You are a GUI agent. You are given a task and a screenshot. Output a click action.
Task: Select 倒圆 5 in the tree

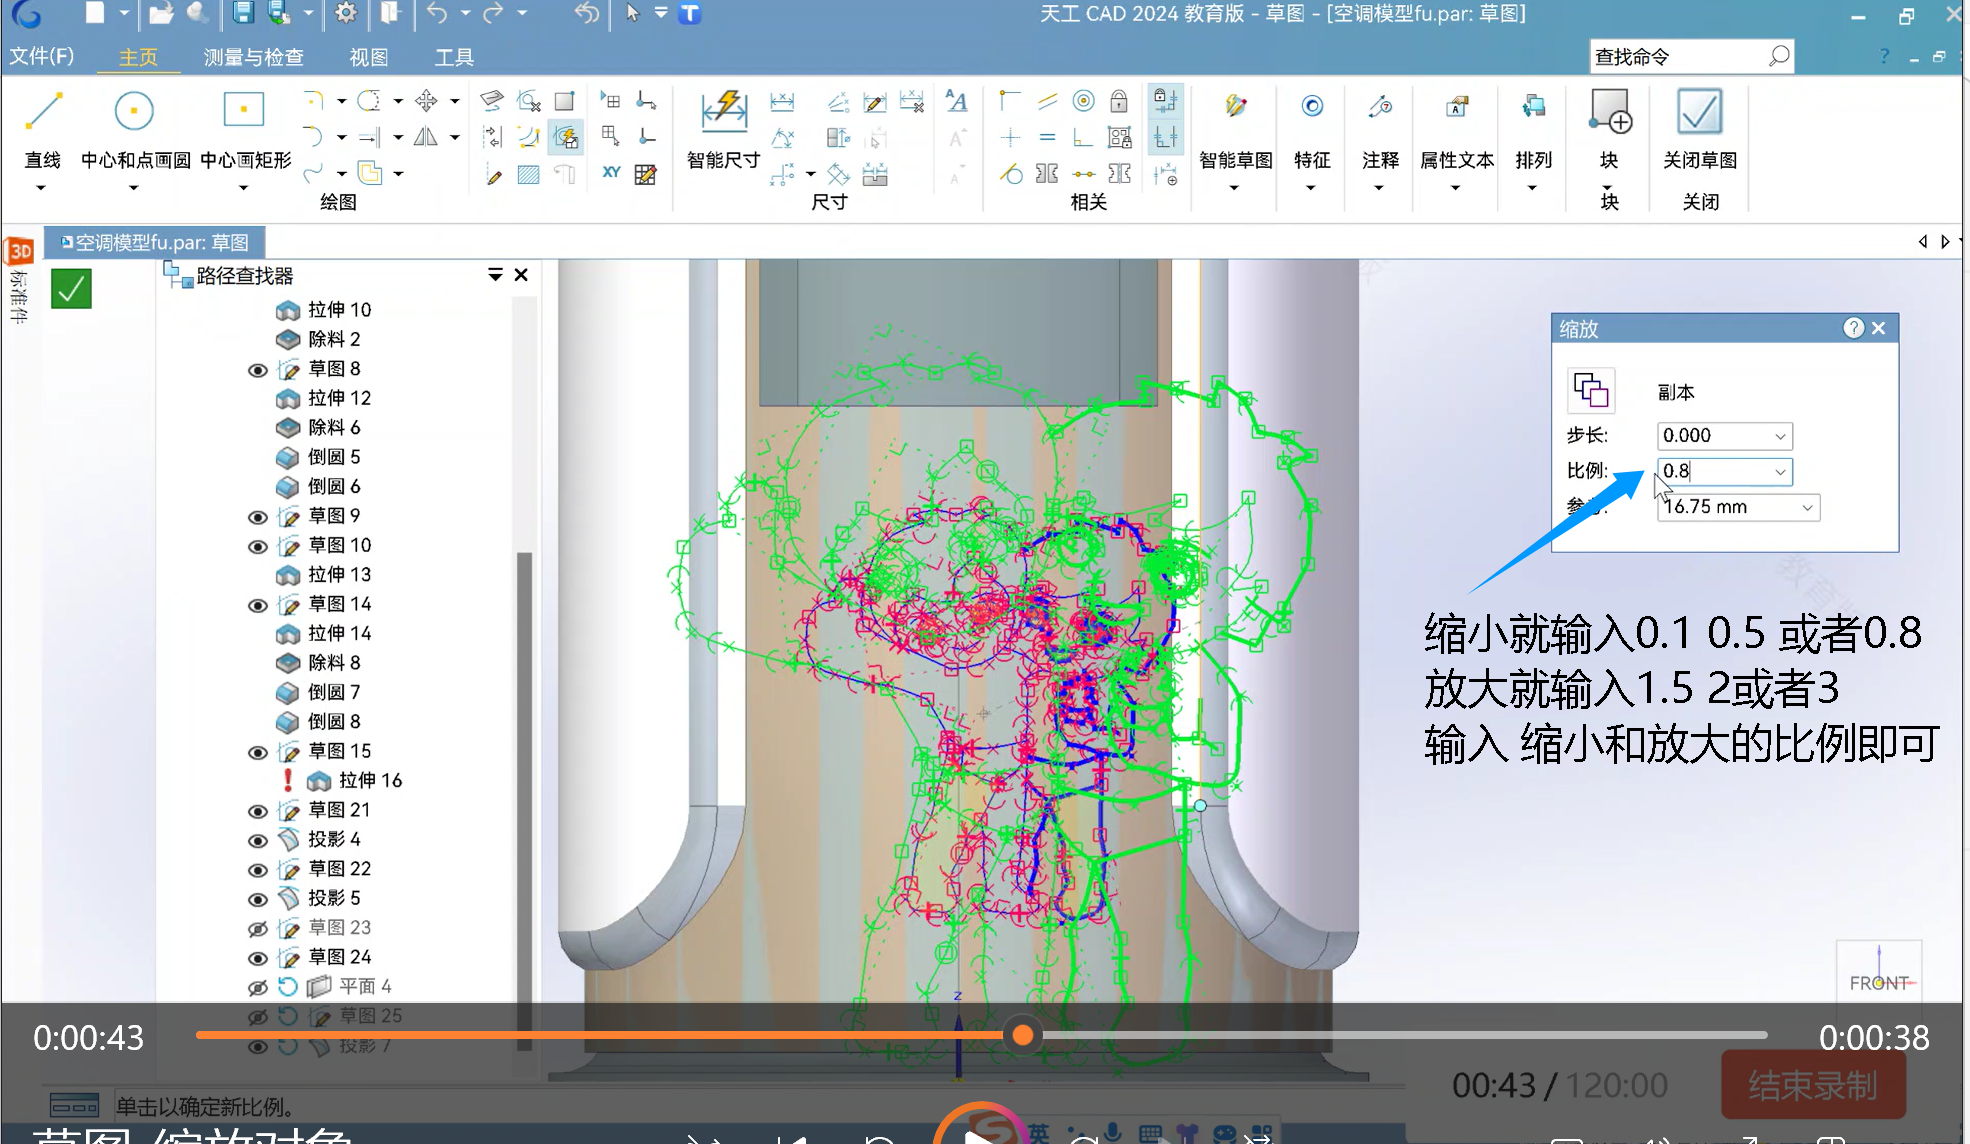click(317, 457)
